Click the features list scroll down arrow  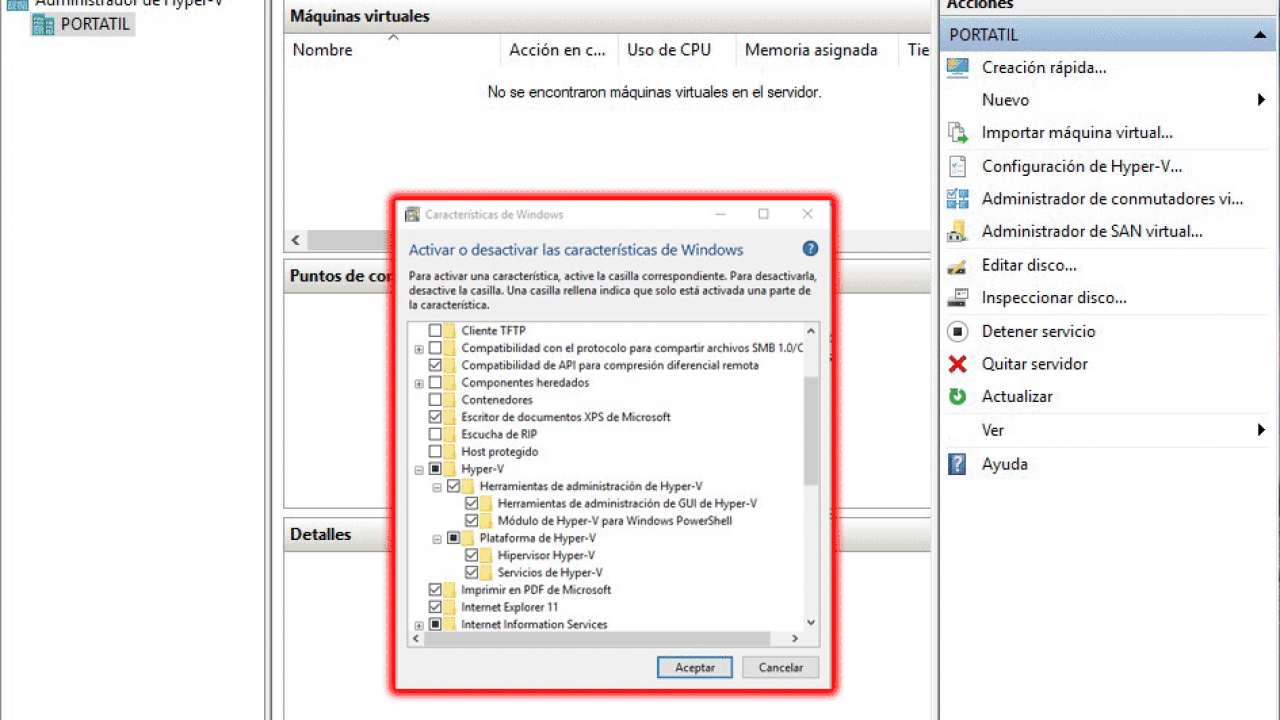coord(811,622)
